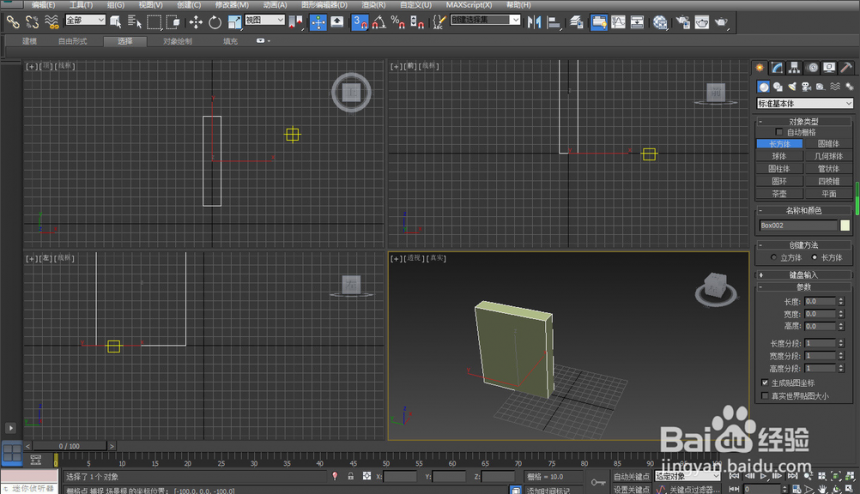Activate the Select and Move tool
The width and height of the screenshot is (860, 494).
coord(196,22)
